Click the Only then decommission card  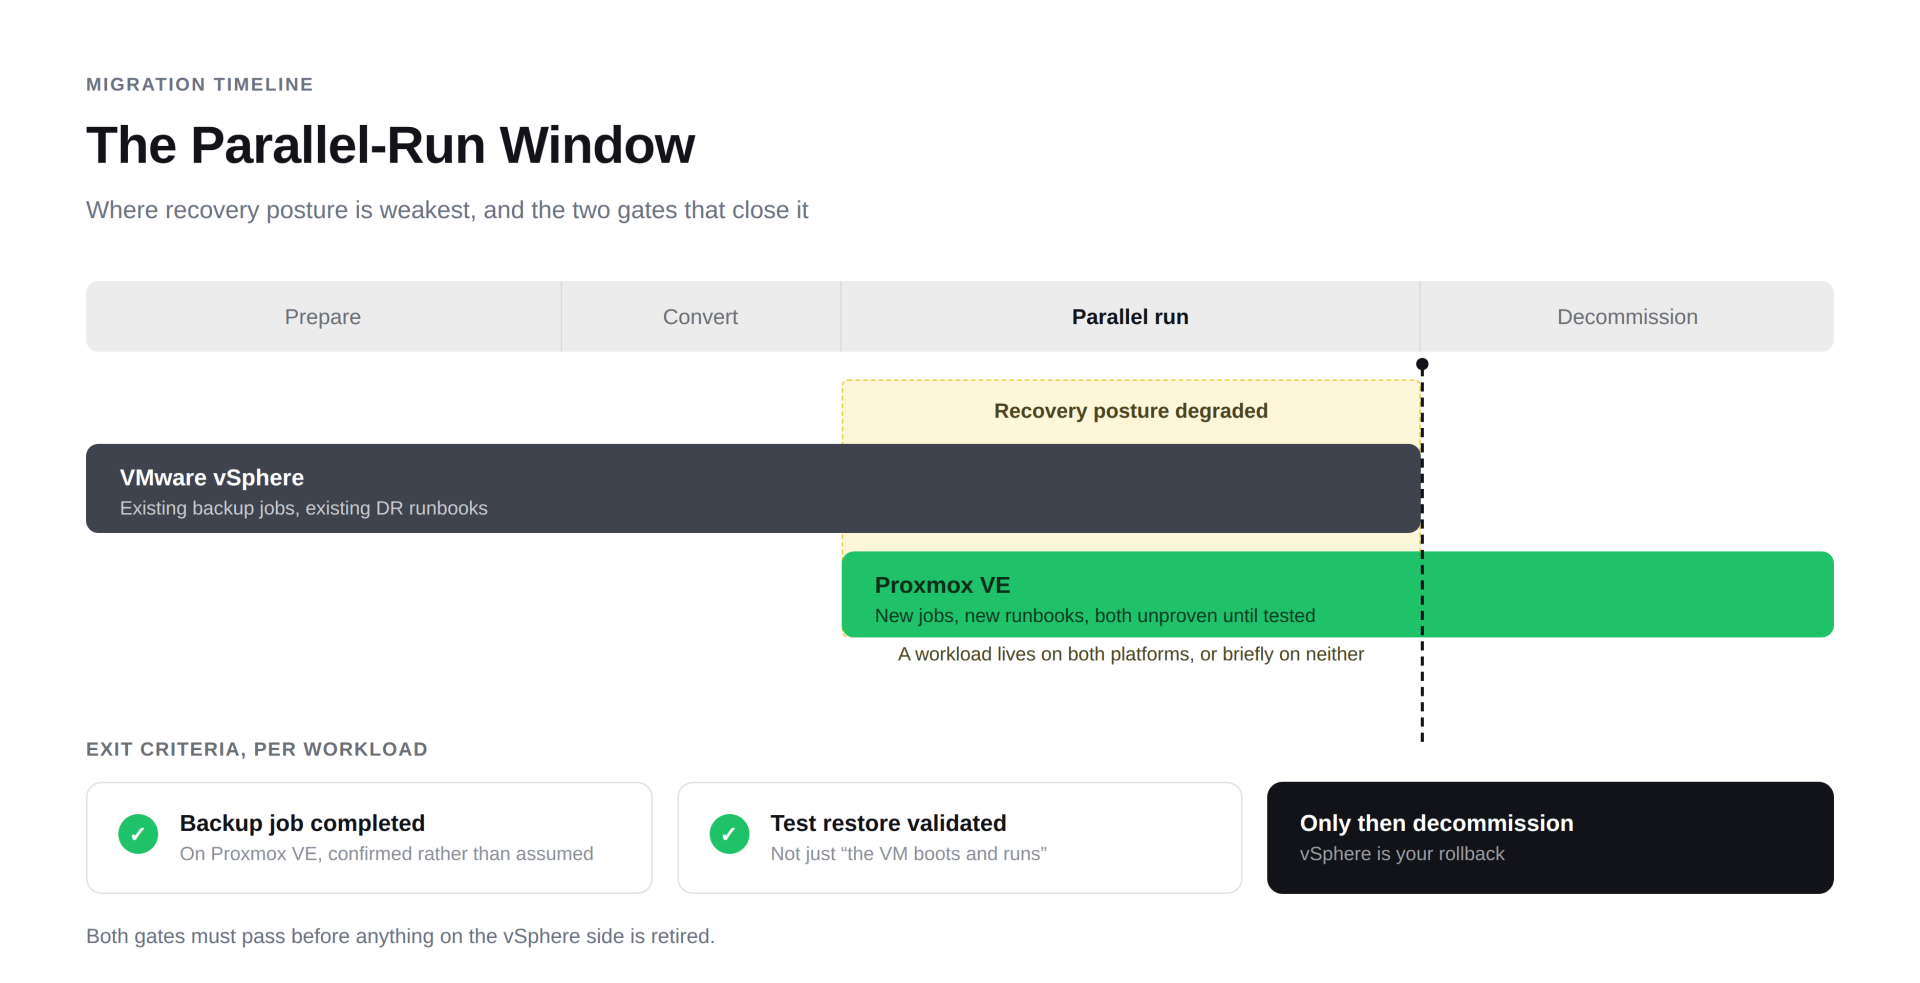pyautogui.click(x=1550, y=838)
